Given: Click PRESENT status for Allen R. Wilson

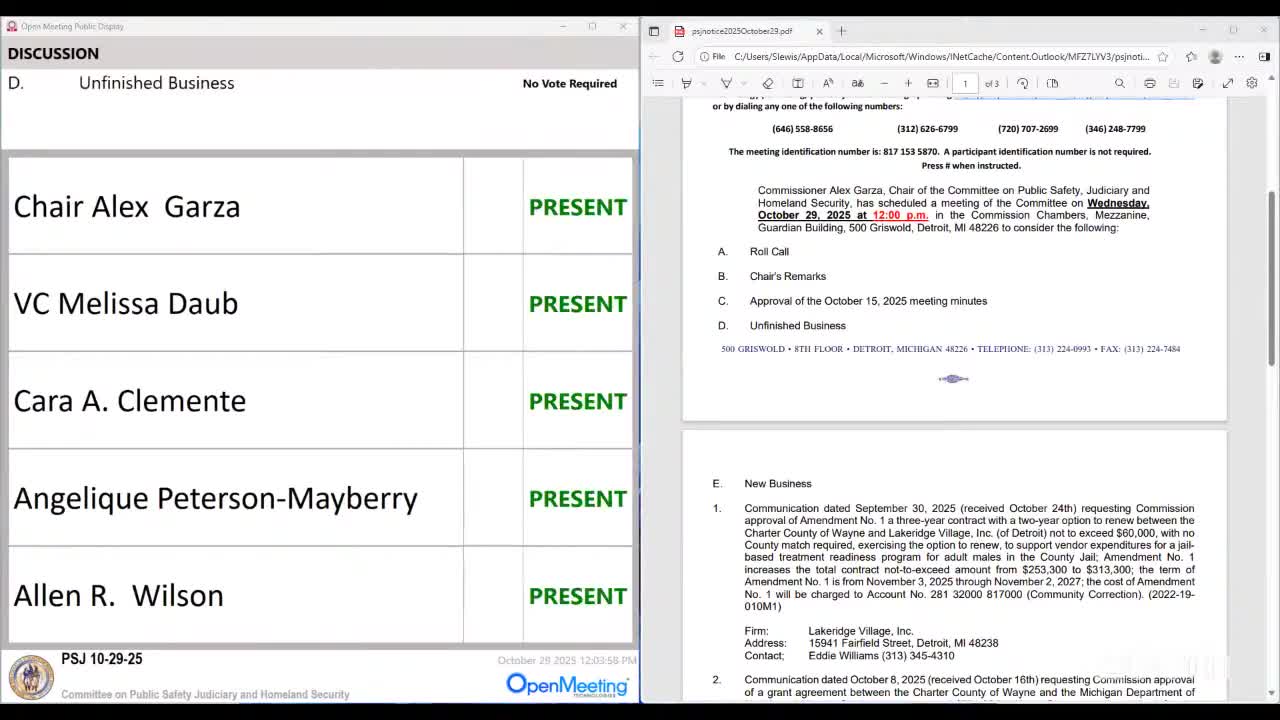Looking at the screenshot, I should [x=578, y=595].
